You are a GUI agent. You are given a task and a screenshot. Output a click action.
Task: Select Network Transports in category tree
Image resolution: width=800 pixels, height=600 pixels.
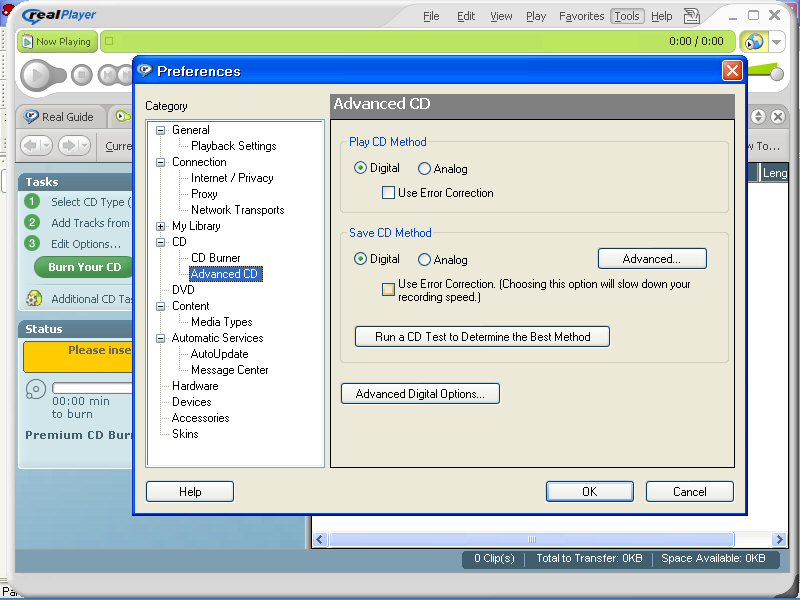[x=238, y=210]
